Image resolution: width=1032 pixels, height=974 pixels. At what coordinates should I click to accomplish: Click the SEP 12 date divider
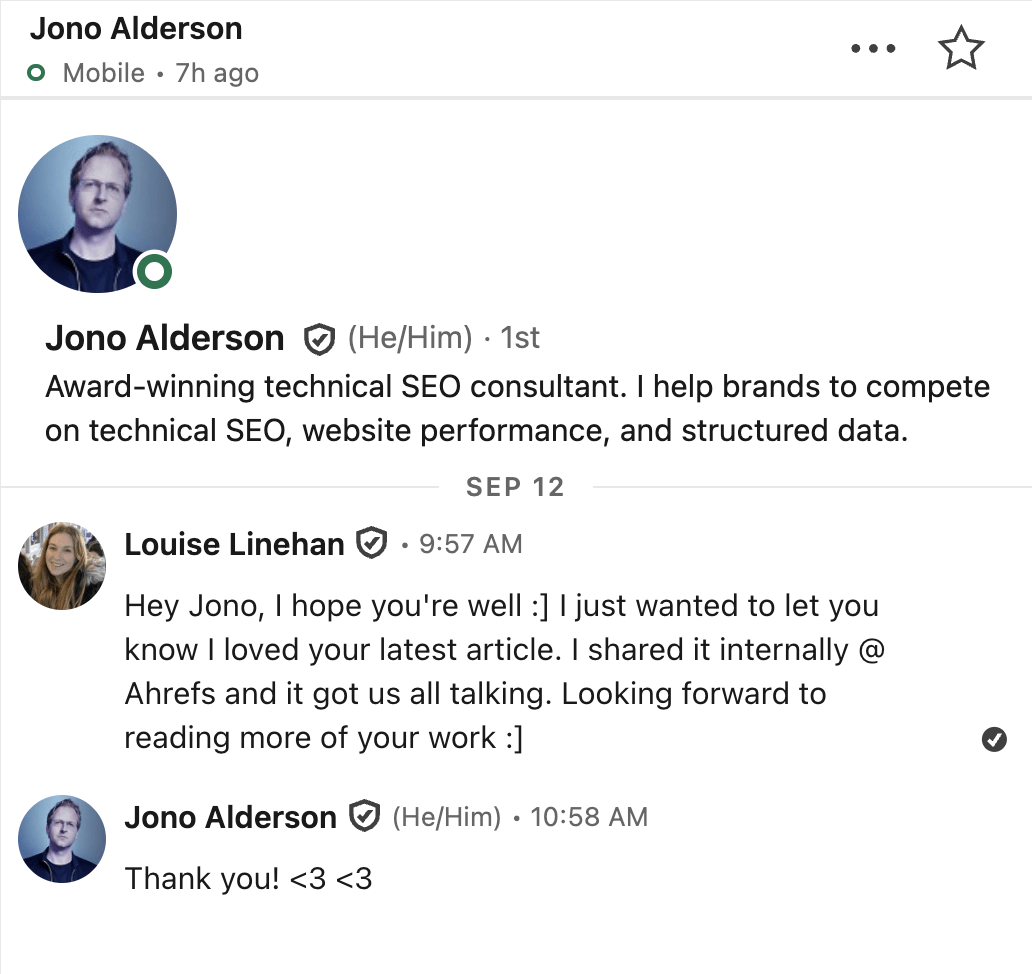click(x=514, y=487)
